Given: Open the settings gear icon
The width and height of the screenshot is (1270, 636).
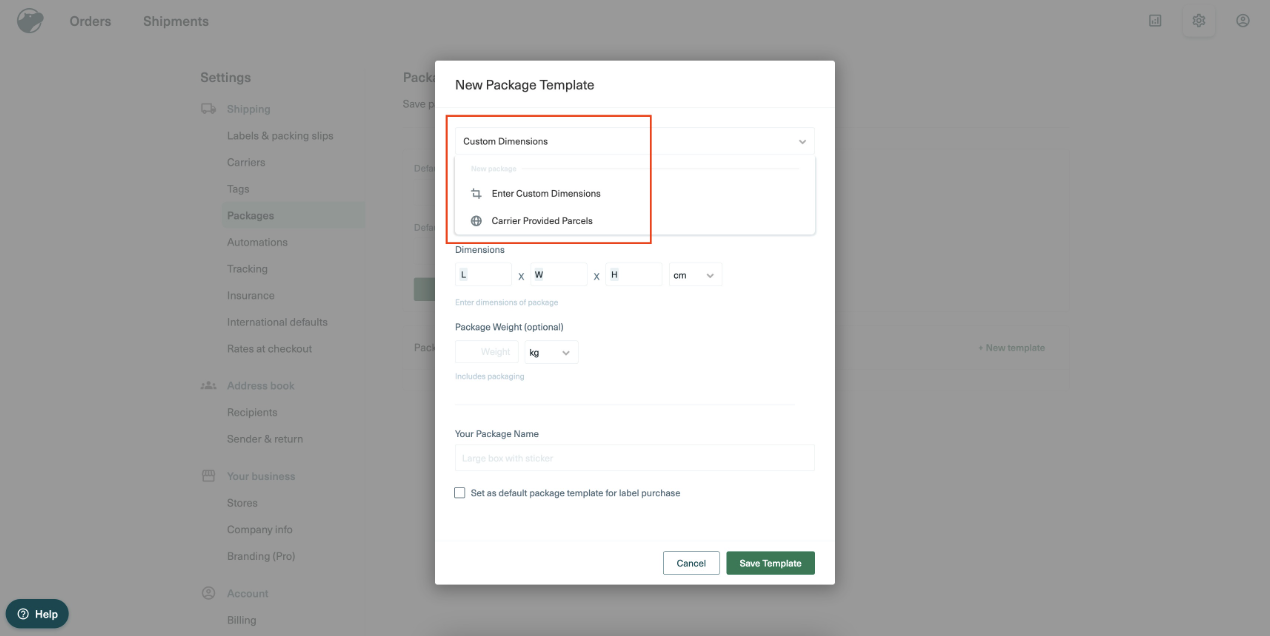Looking at the screenshot, I should pyautogui.click(x=1199, y=20).
